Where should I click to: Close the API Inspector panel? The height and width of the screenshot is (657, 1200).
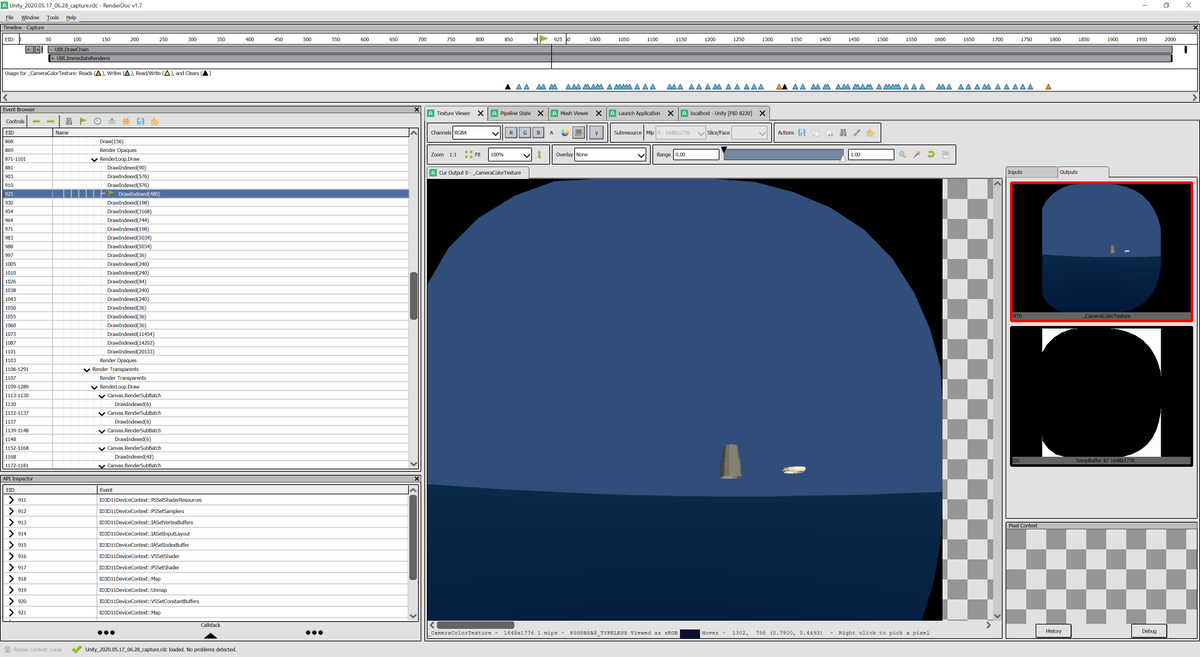(x=416, y=480)
